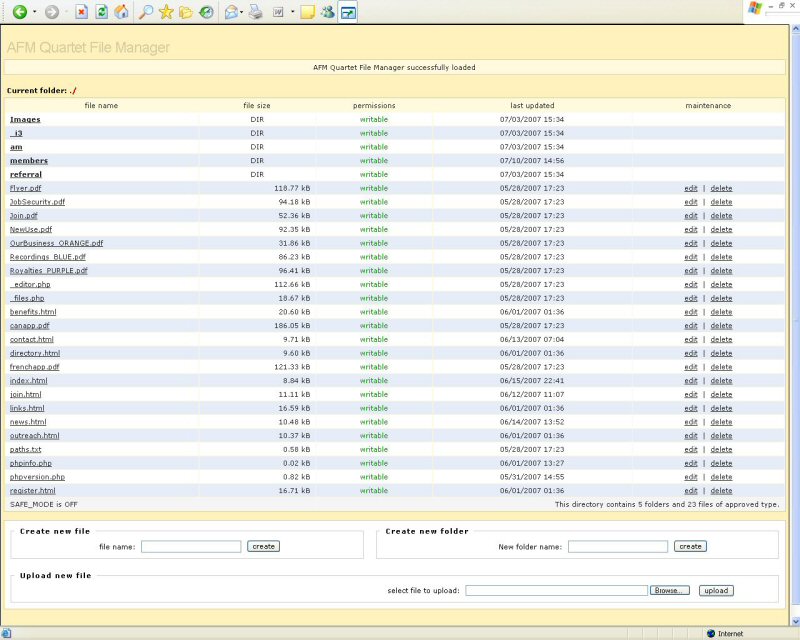Click edit for phpversion.php
Image resolution: width=800 pixels, height=640 pixels.
691,478
